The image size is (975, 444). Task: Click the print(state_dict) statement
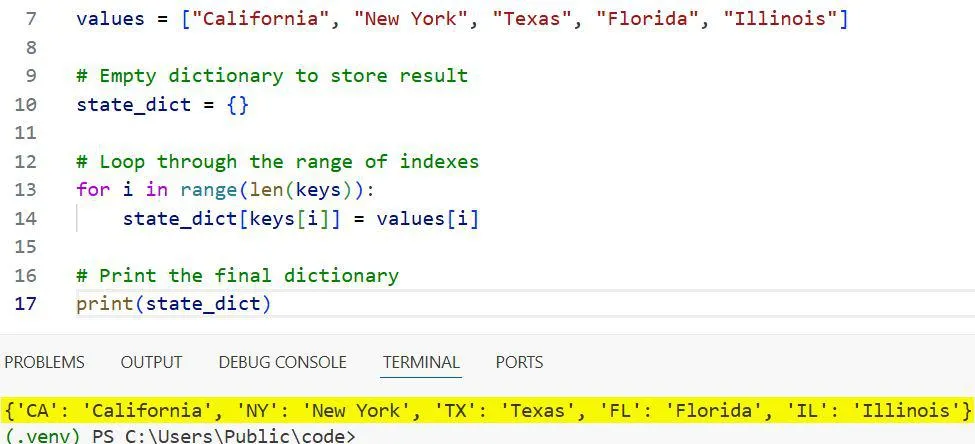[x=173, y=303]
